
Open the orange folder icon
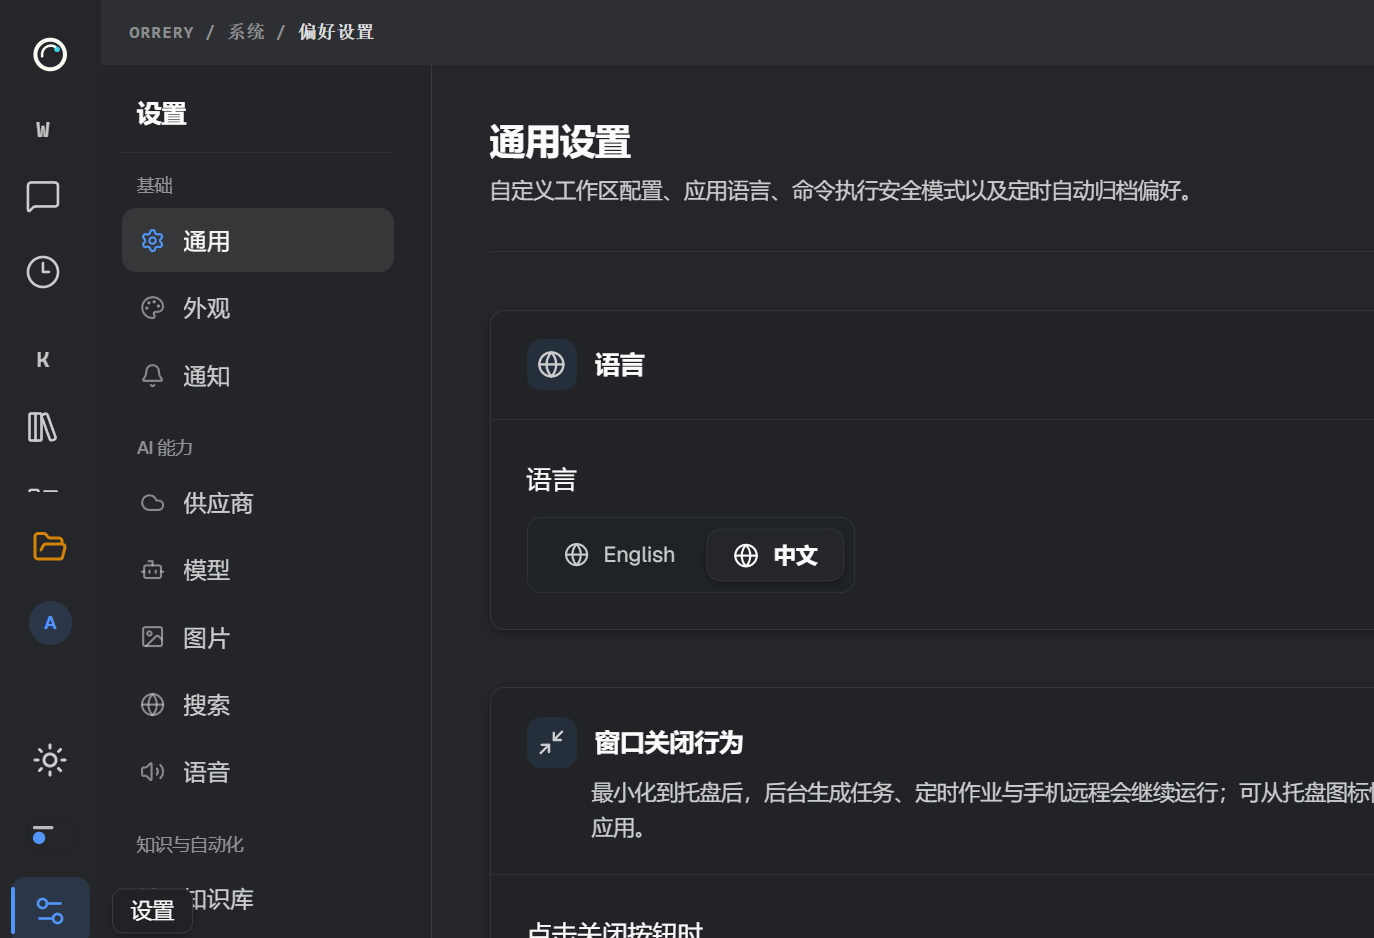click(49, 546)
